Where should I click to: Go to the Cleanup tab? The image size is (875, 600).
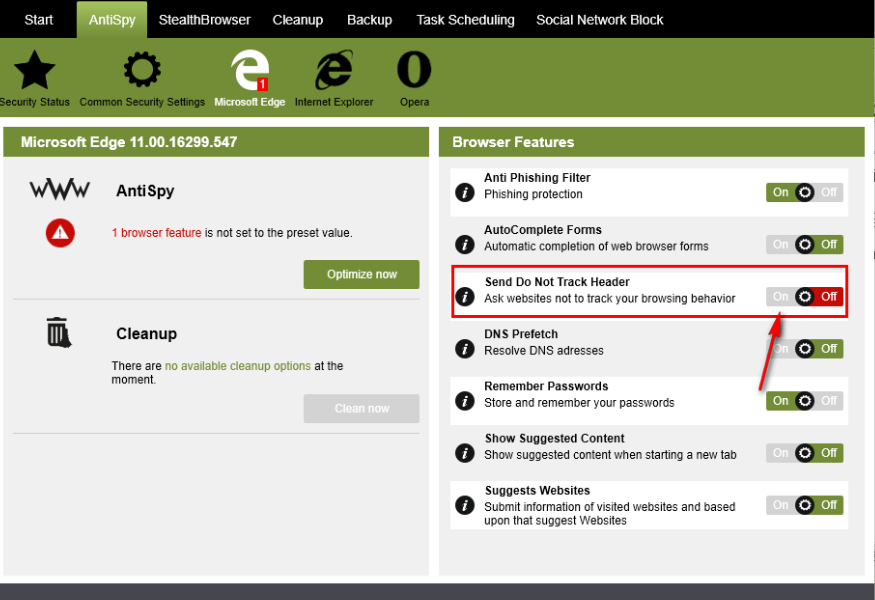click(297, 20)
